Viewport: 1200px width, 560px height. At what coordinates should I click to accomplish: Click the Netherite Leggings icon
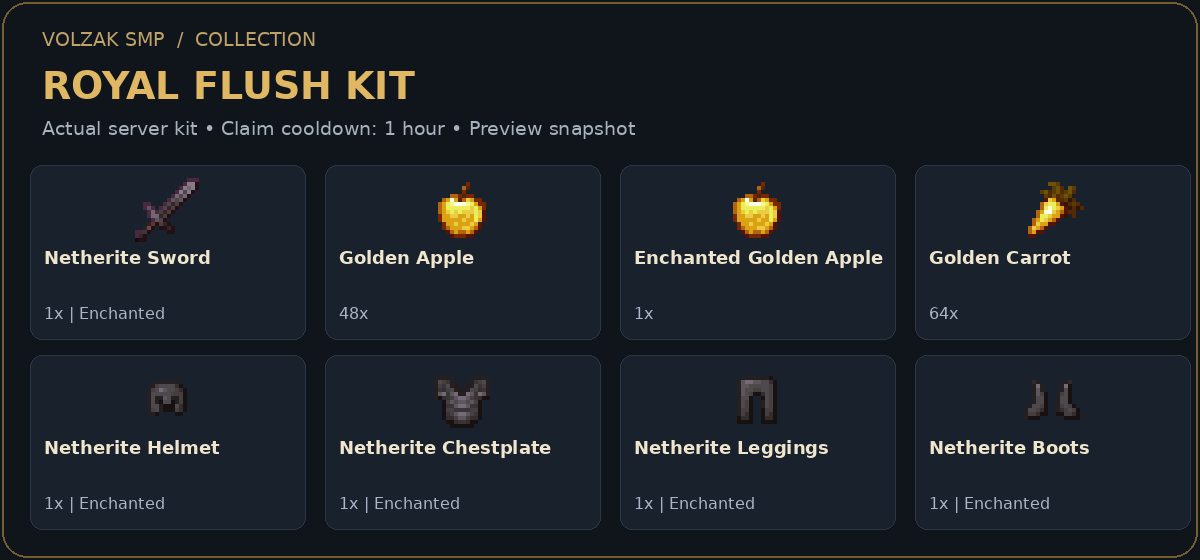pyautogui.click(x=758, y=400)
